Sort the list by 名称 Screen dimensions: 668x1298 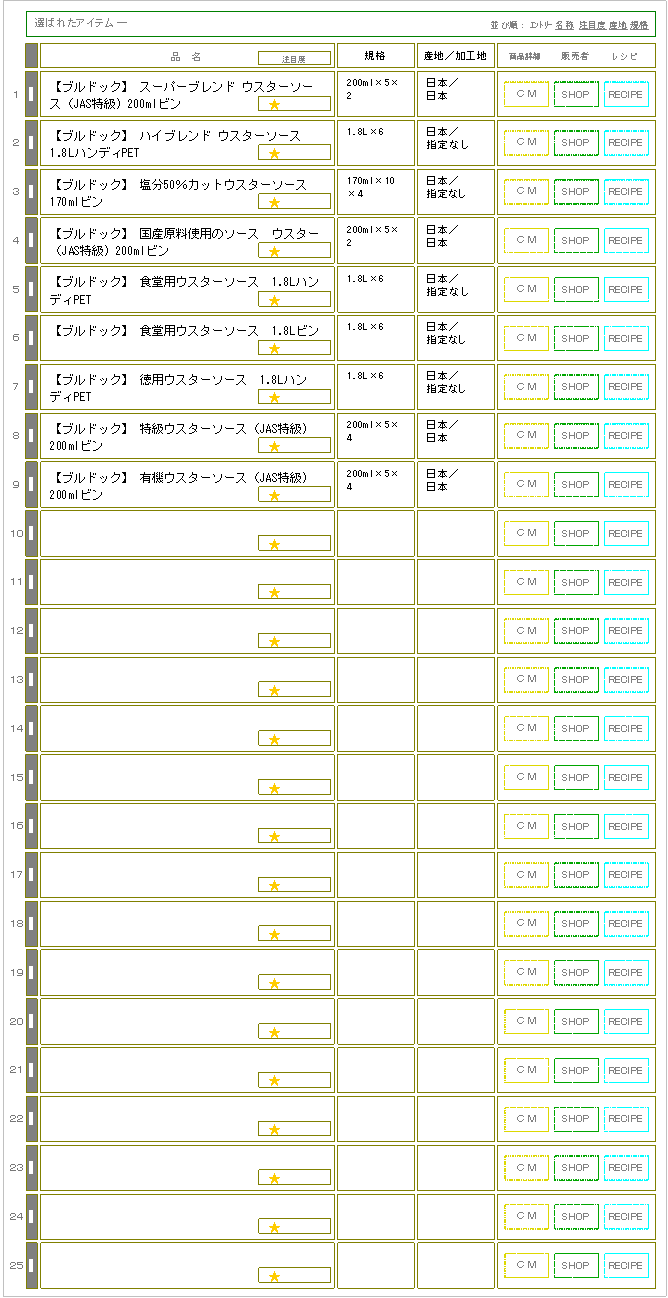(x=565, y=24)
